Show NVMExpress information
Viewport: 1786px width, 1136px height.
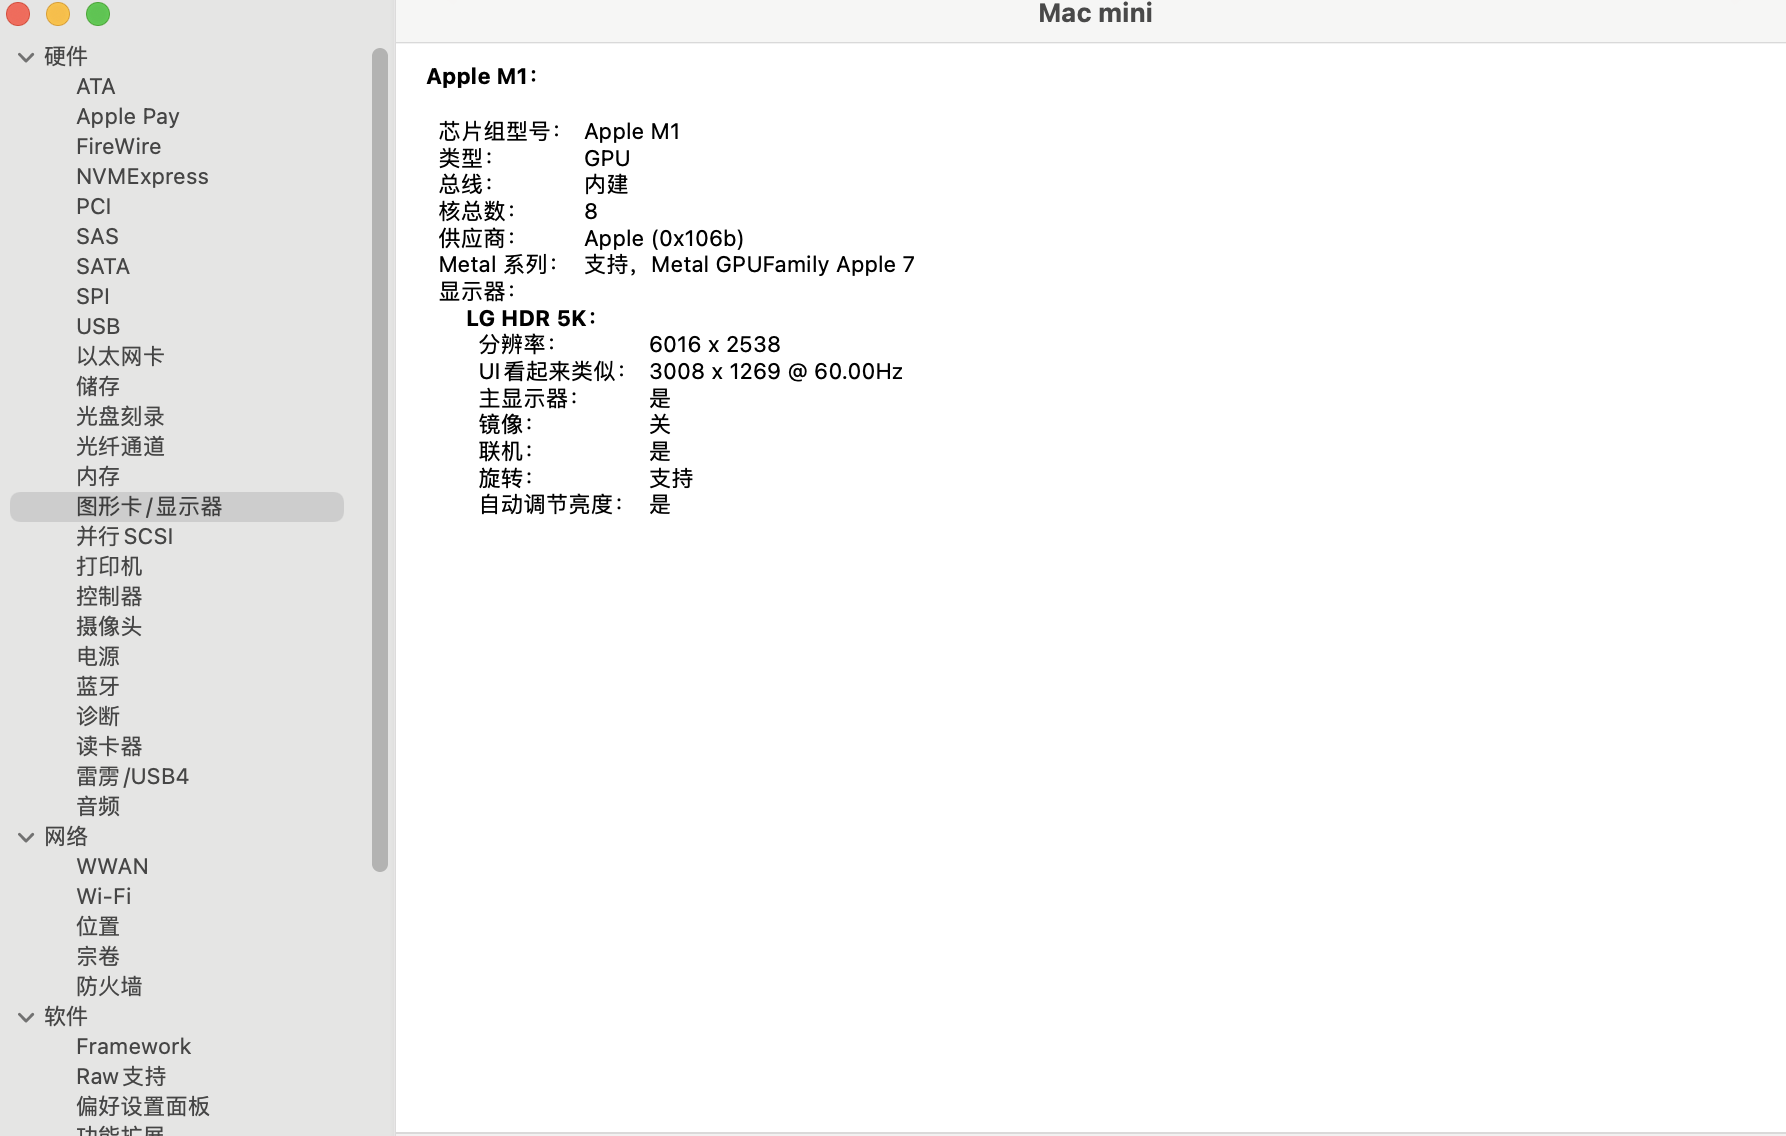(x=142, y=177)
